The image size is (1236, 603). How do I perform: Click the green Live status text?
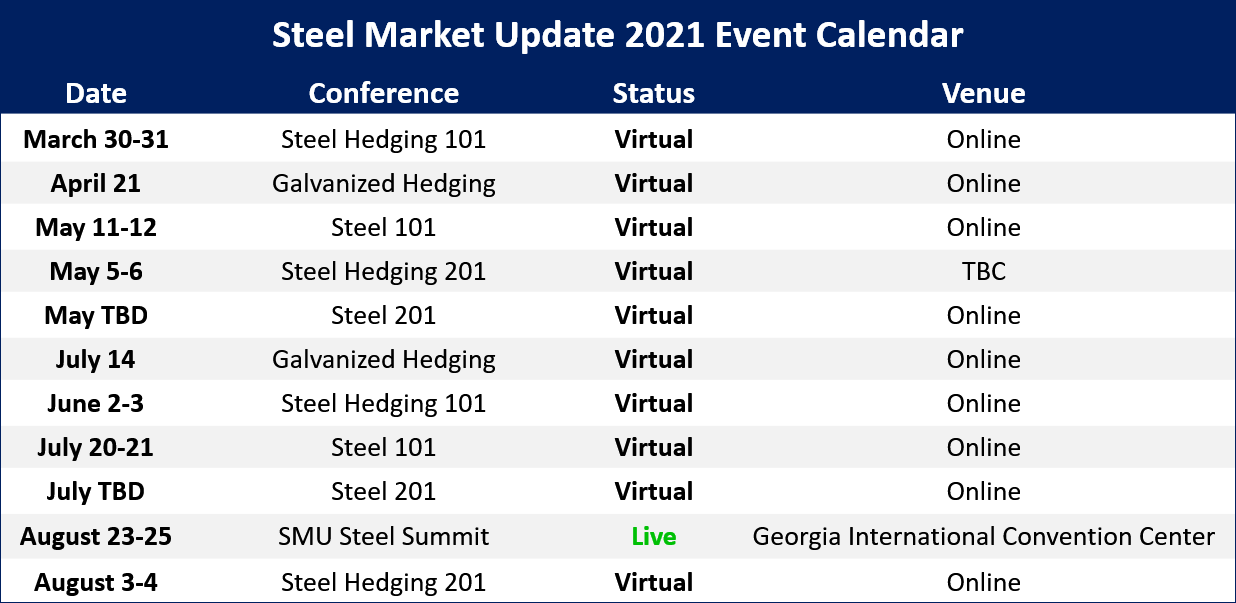[x=653, y=536]
